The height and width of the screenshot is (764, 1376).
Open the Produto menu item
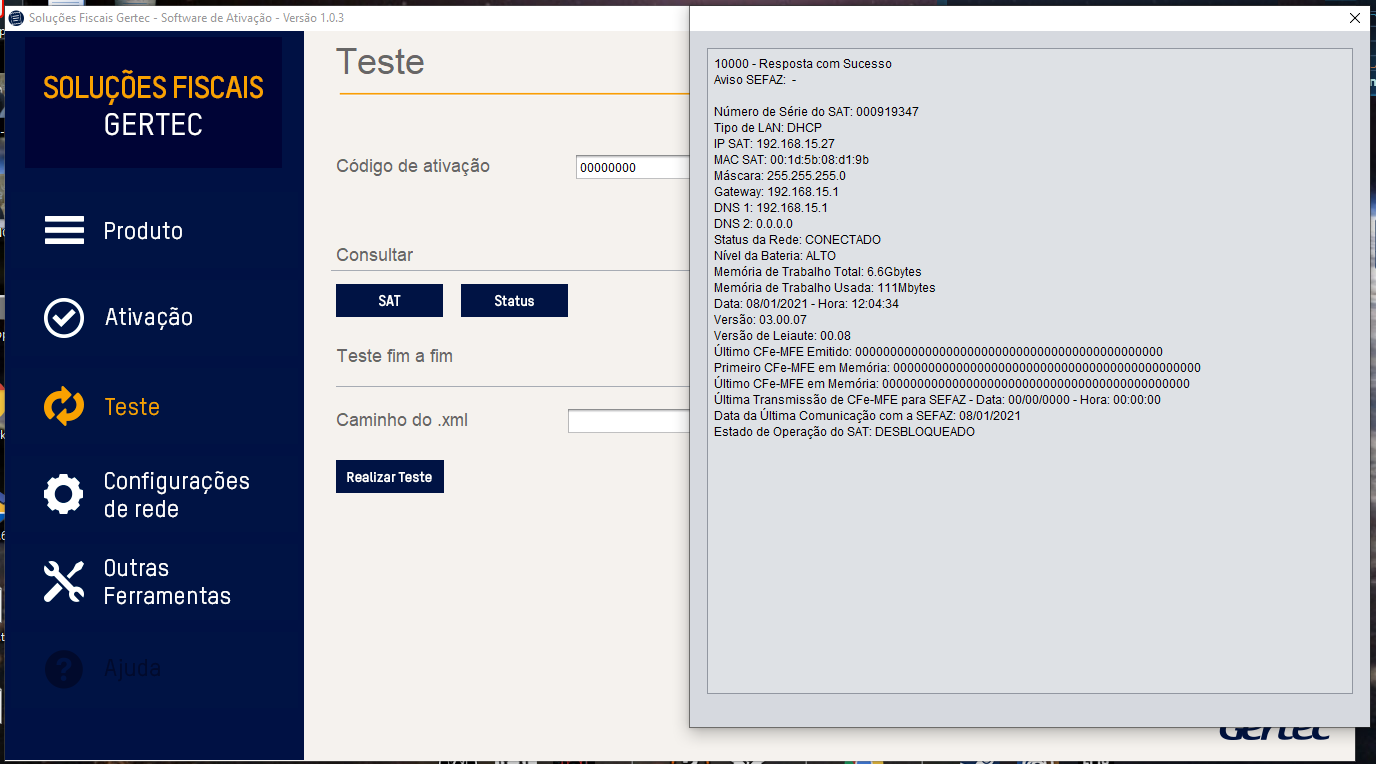pos(143,231)
